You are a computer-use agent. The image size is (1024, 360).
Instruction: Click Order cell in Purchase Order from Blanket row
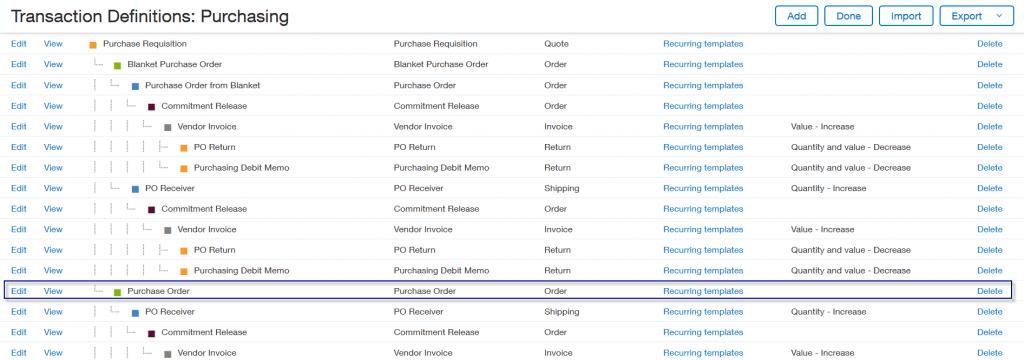555,85
